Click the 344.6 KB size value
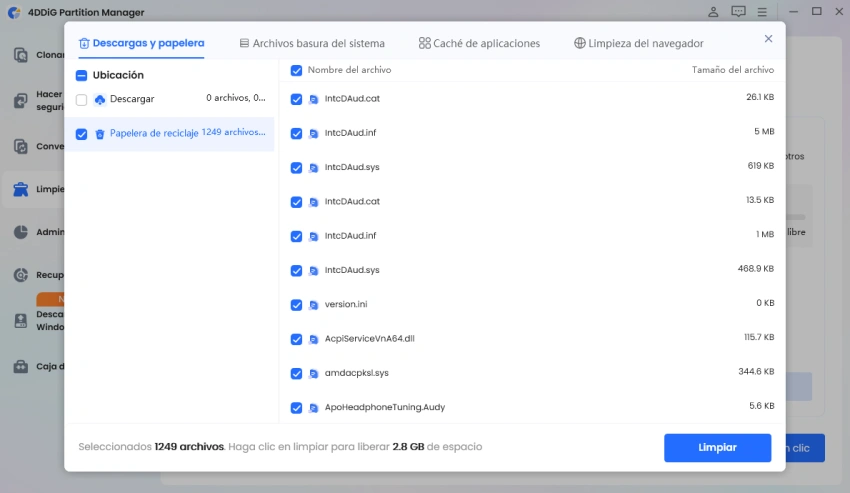This screenshot has width=850, height=493. point(756,372)
